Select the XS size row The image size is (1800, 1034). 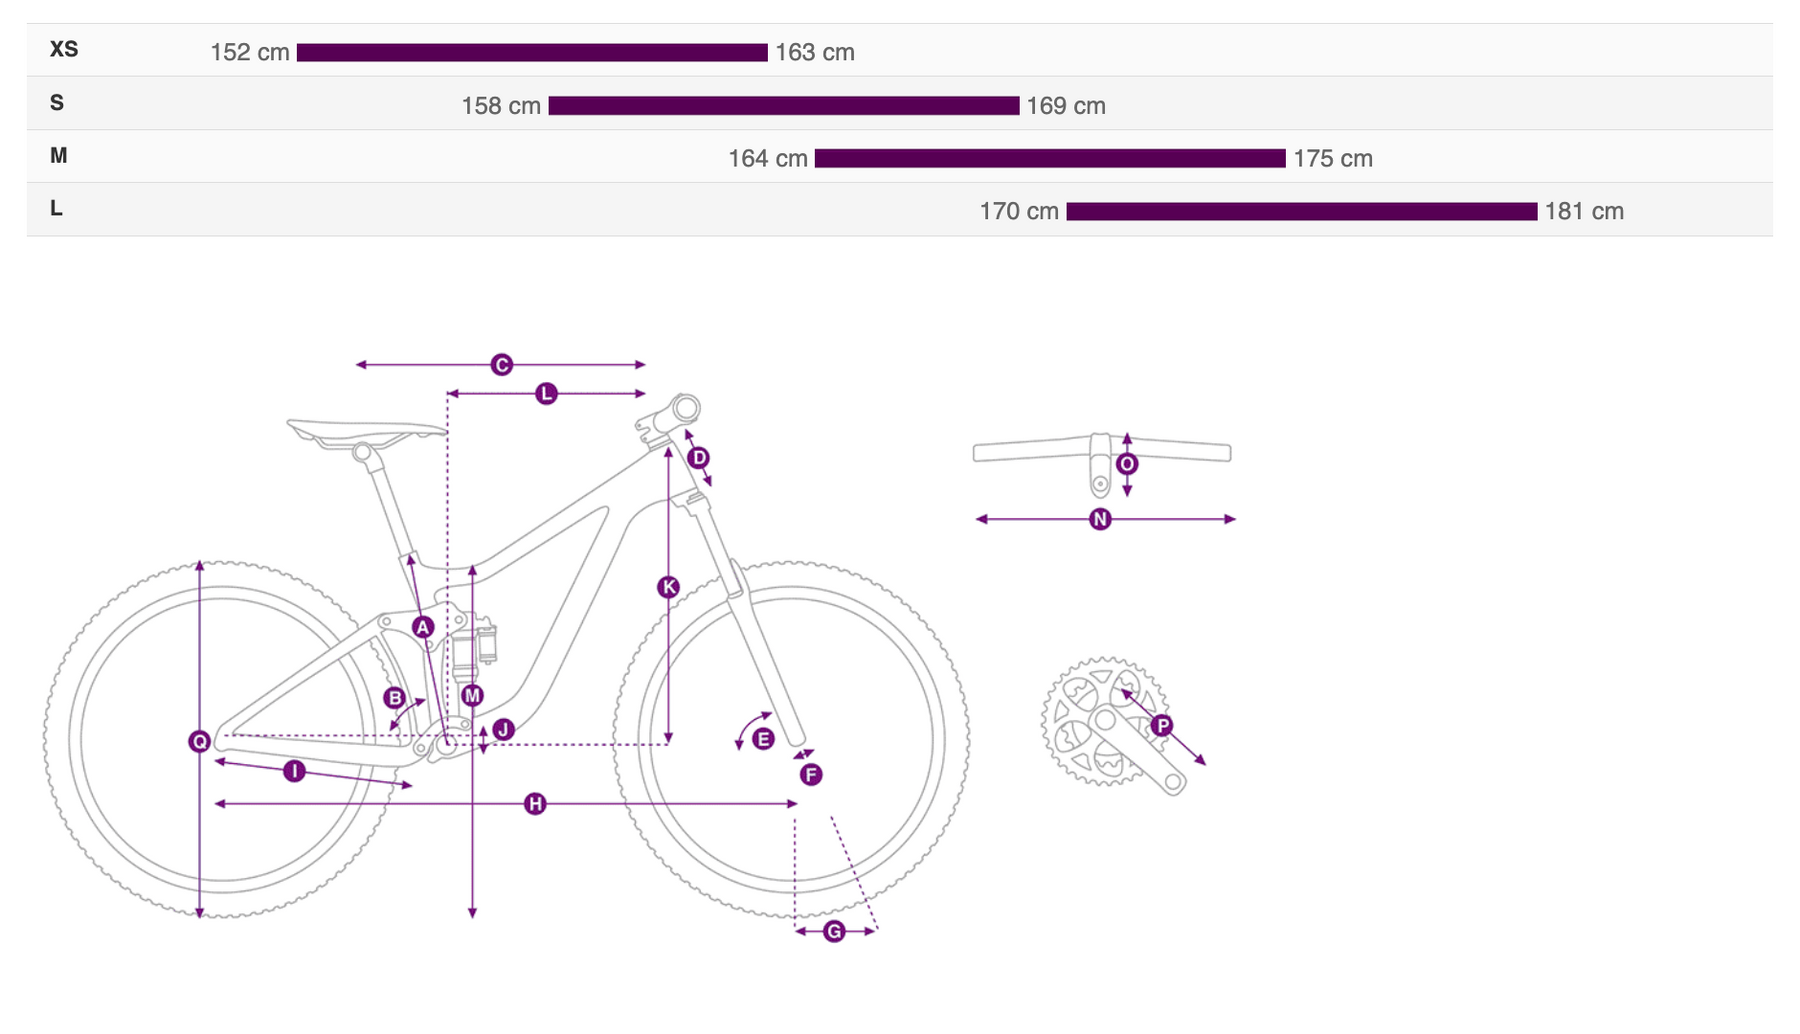(900, 50)
